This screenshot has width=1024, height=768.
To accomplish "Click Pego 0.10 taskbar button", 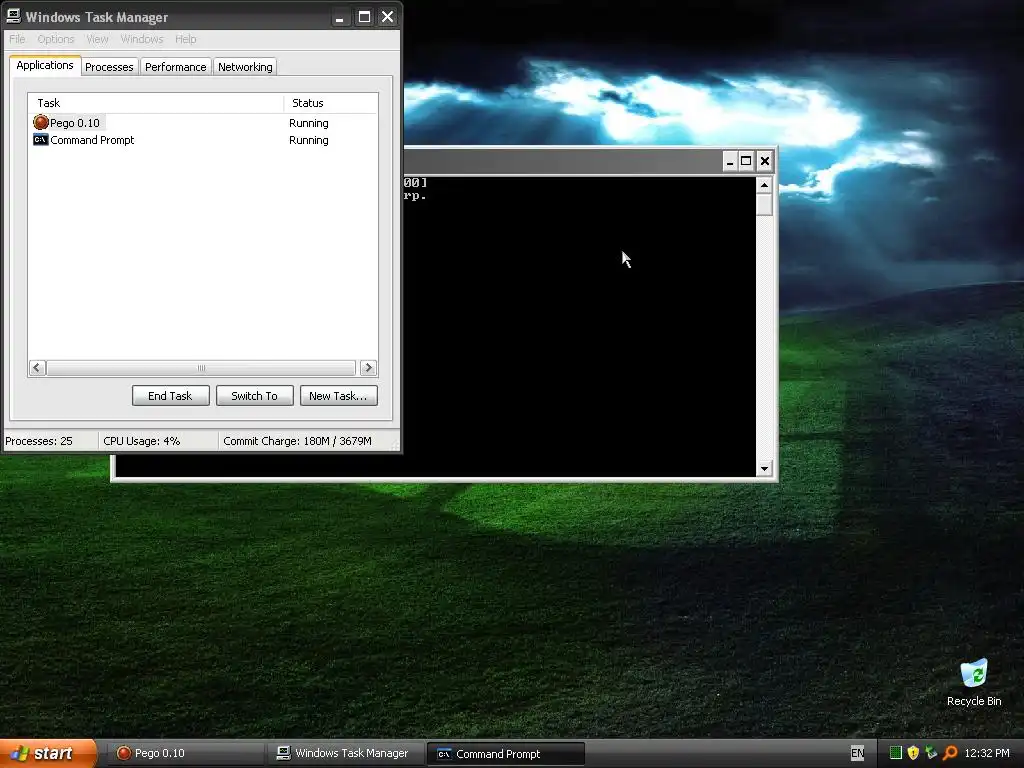I will [185, 754].
